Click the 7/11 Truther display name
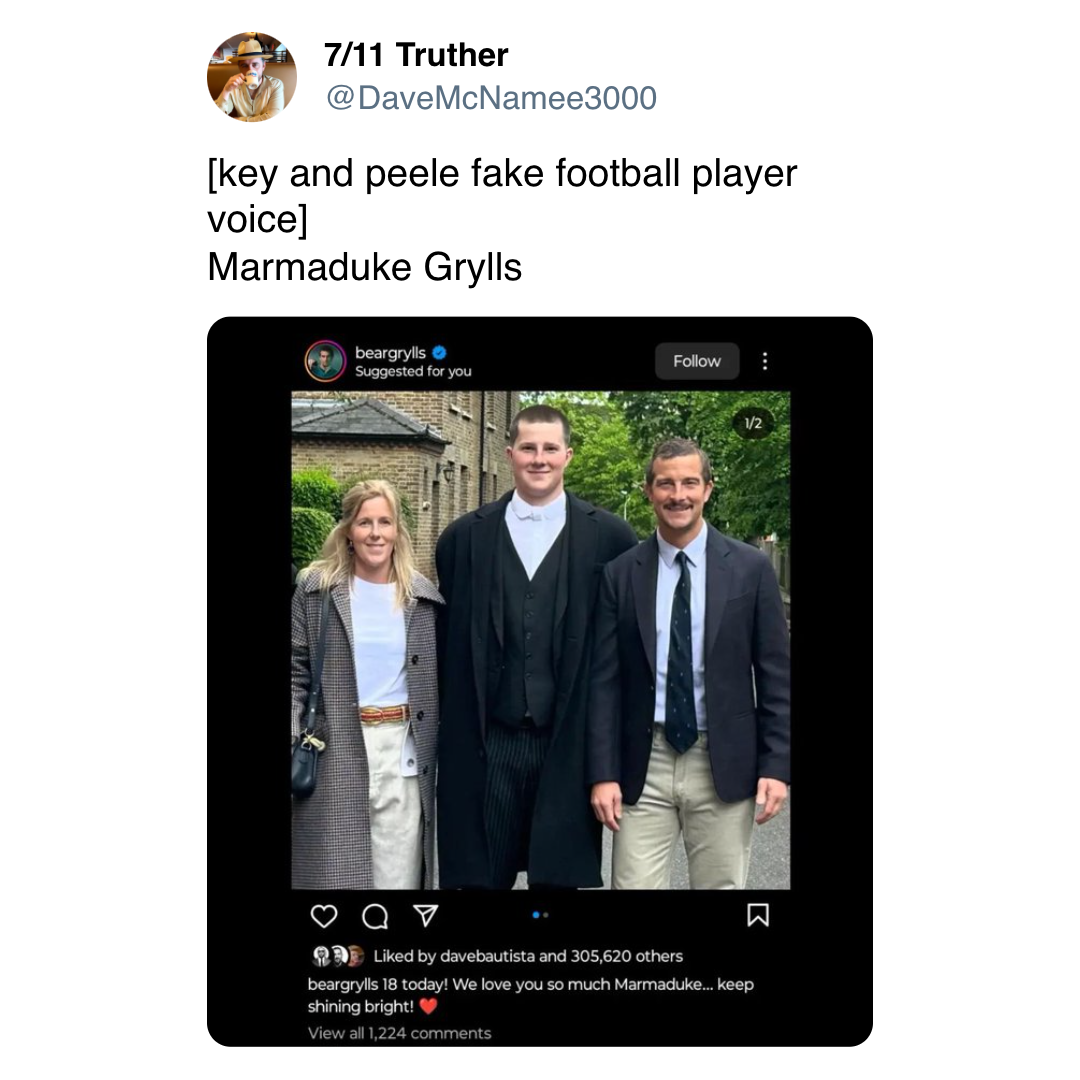The width and height of the screenshot is (1080, 1080). pos(416,54)
